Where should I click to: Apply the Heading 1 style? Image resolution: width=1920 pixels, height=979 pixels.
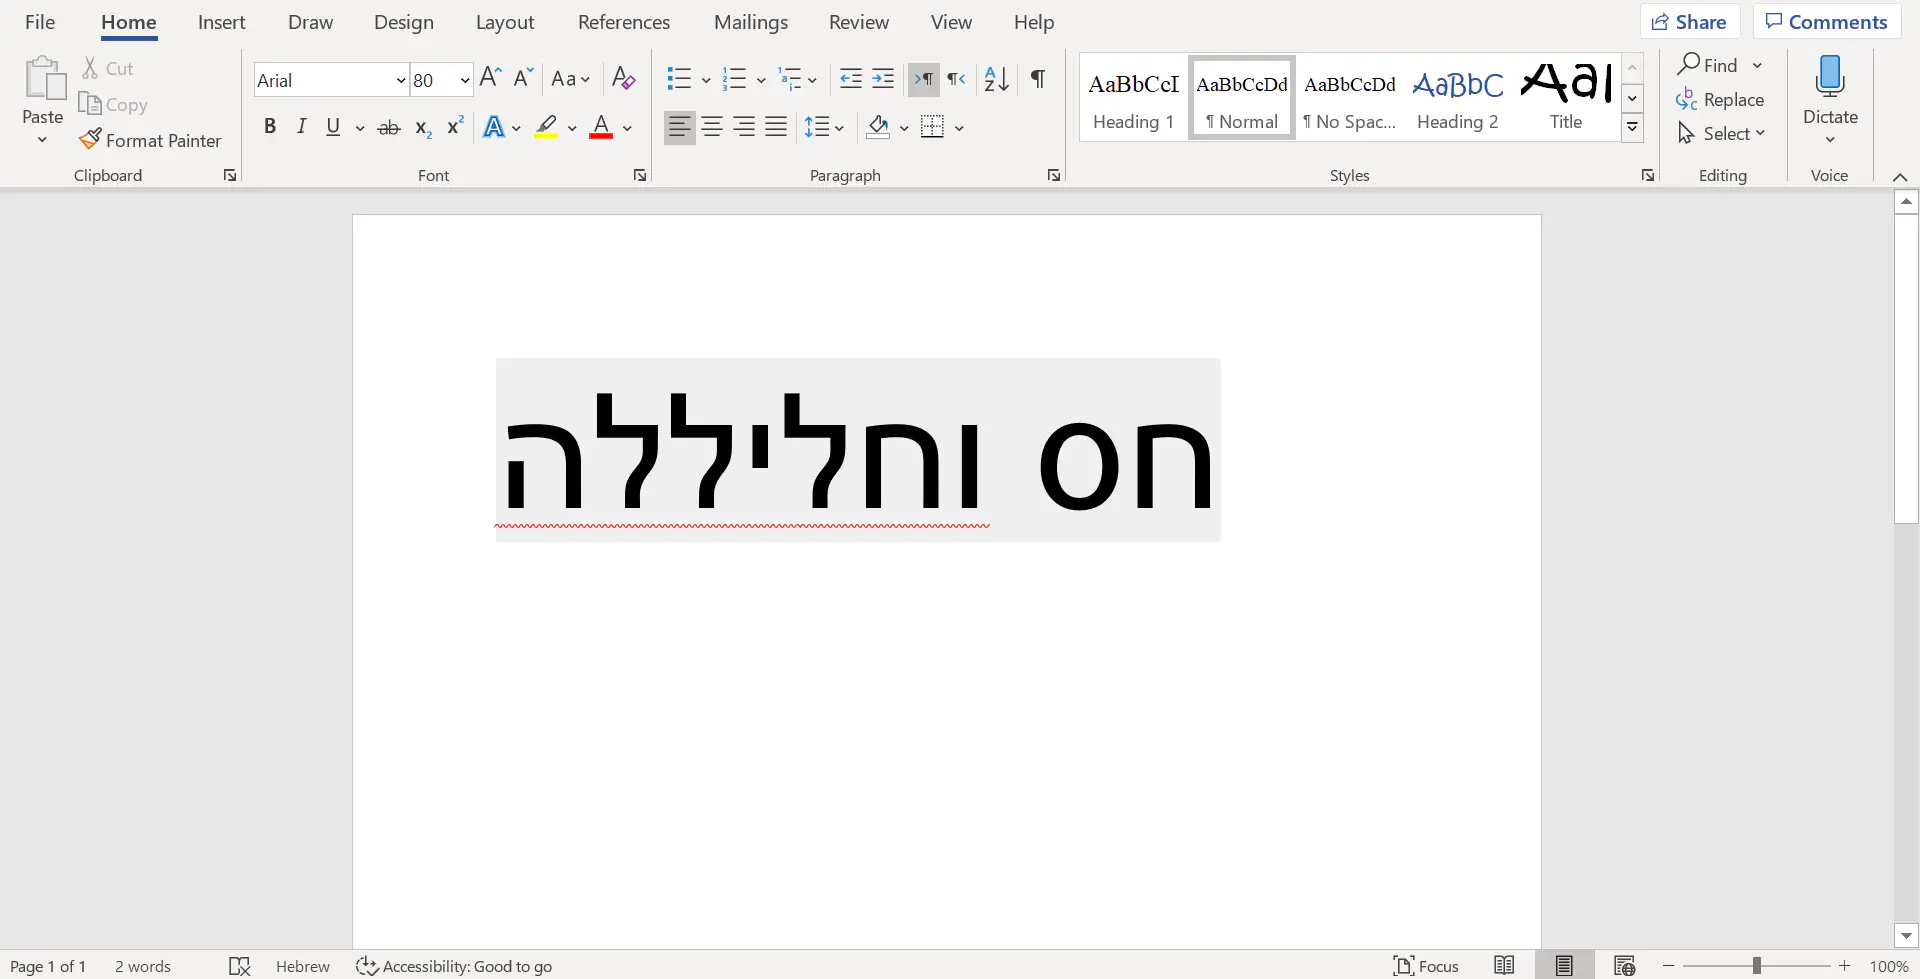pyautogui.click(x=1133, y=99)
